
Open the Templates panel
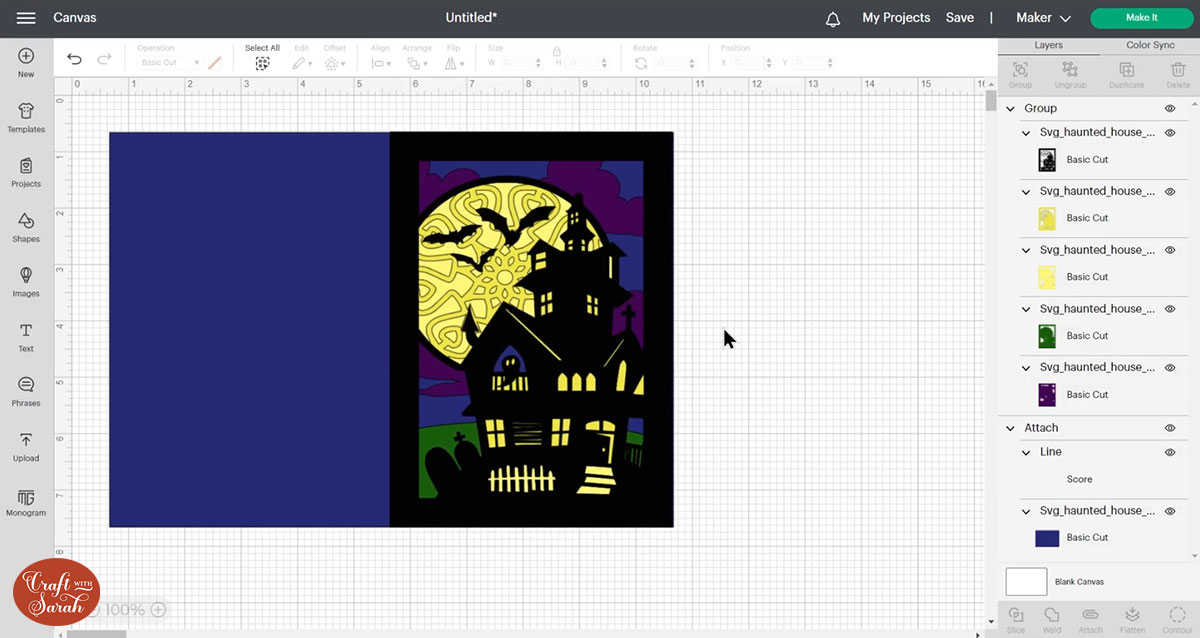point(26,116)
